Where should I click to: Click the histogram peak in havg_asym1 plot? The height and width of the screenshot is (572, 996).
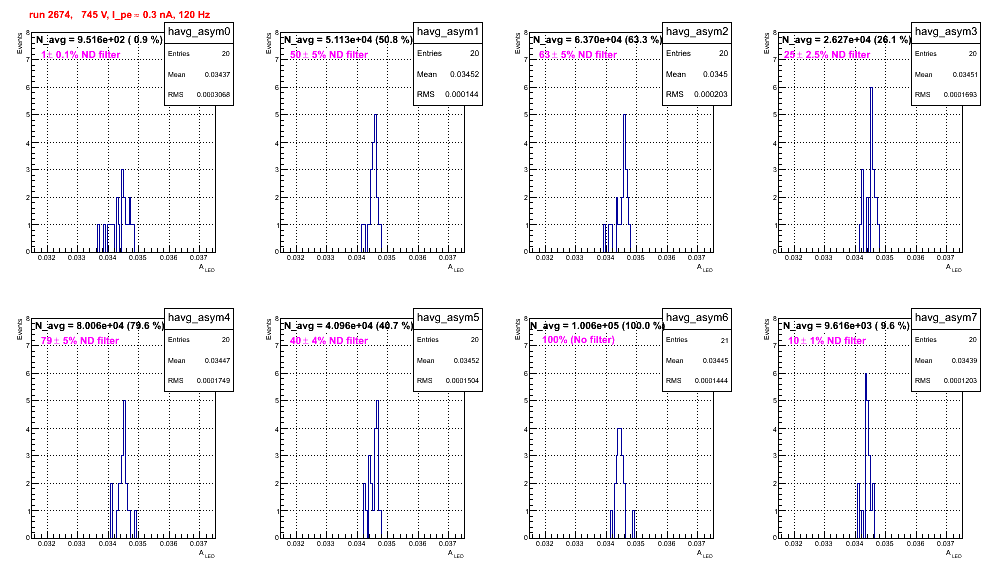[x=375, y=115]
